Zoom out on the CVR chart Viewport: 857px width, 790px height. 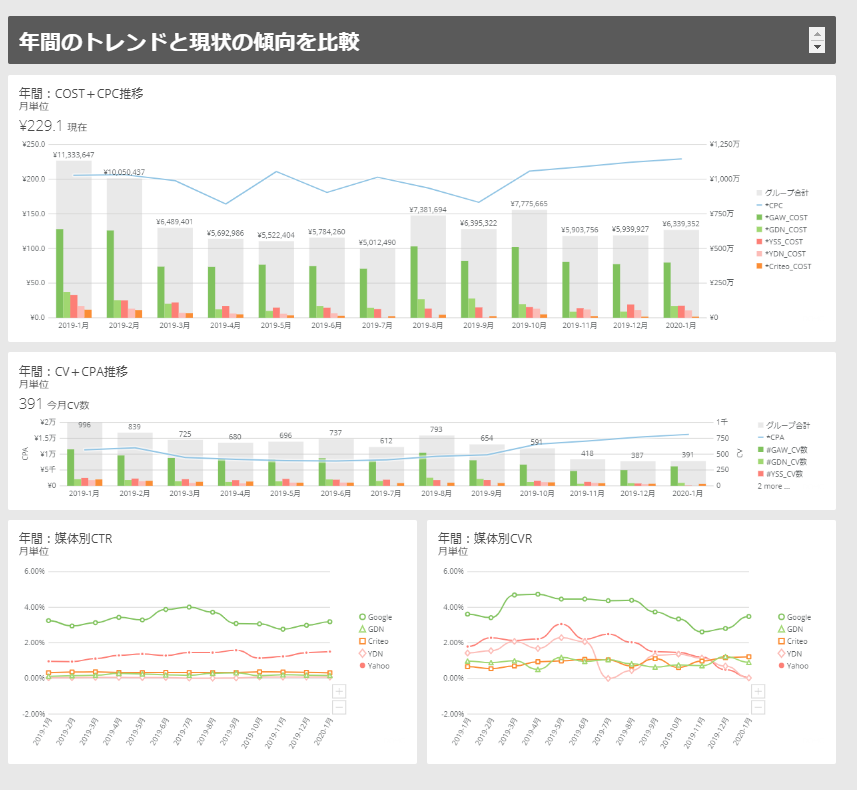[758, 707]
